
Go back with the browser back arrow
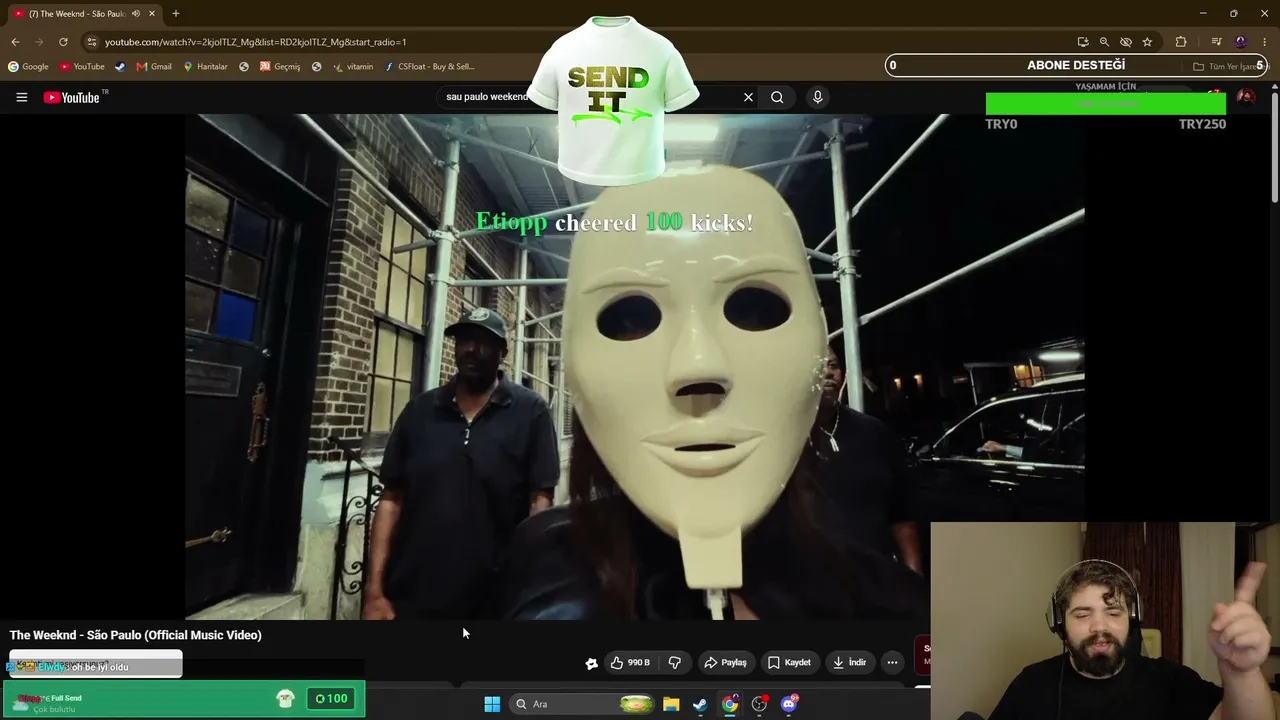(15, 42)
